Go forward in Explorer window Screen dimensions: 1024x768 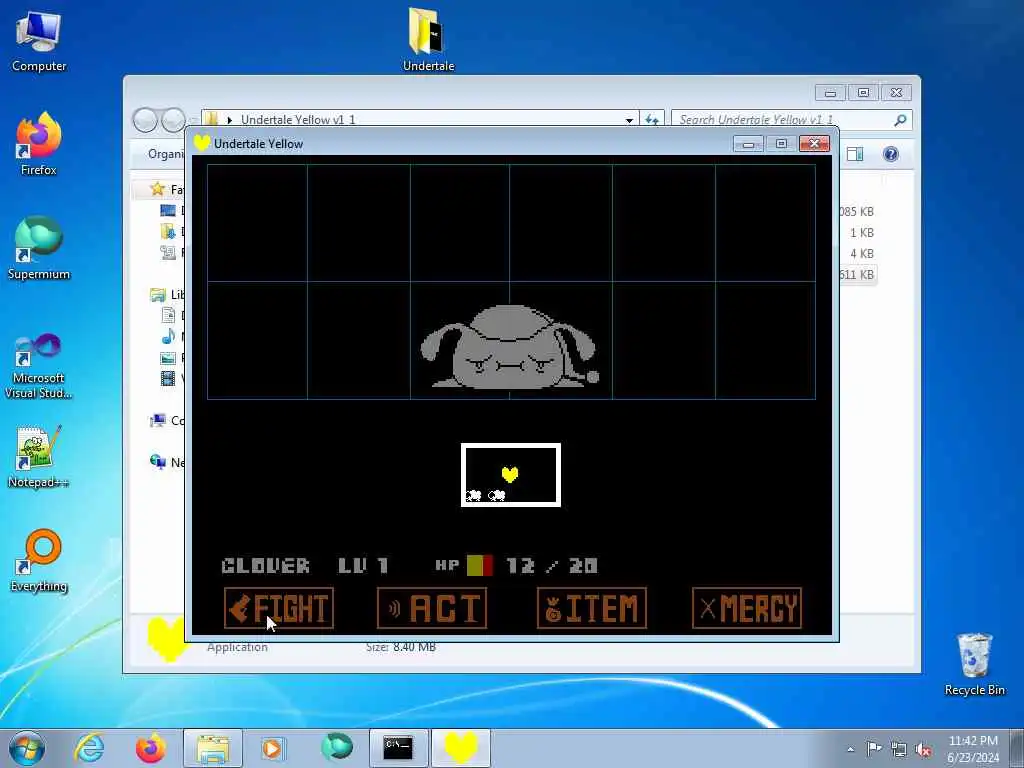173,120
